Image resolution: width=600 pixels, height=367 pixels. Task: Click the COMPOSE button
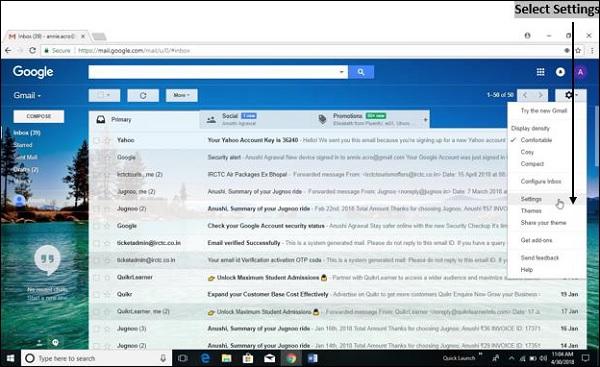tap(39, 116)
